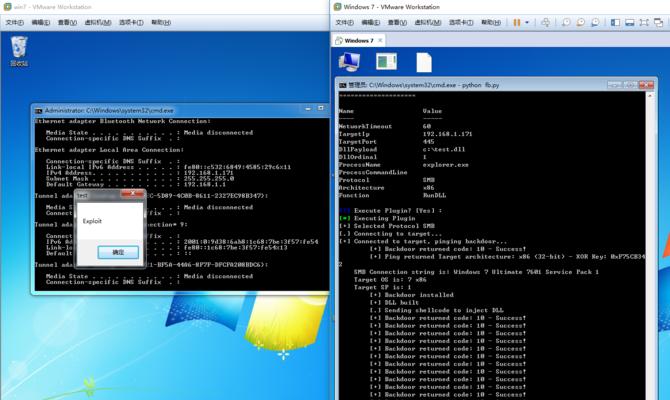Switch to Unity mode toolbar icon
The width and height of the screenshot is (670, 400).
[658, 22]
